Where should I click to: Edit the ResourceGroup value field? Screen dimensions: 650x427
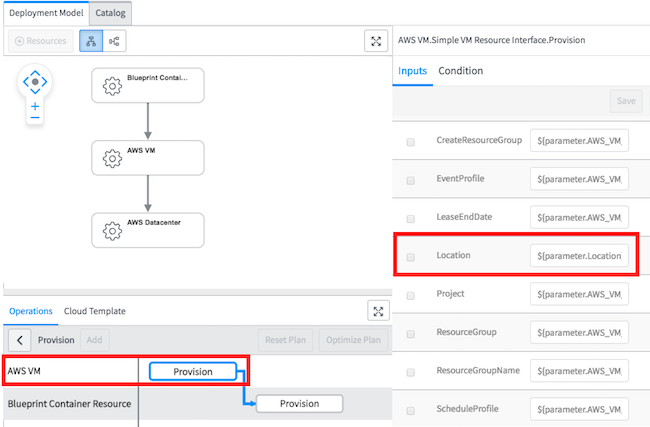coord(579,332)
